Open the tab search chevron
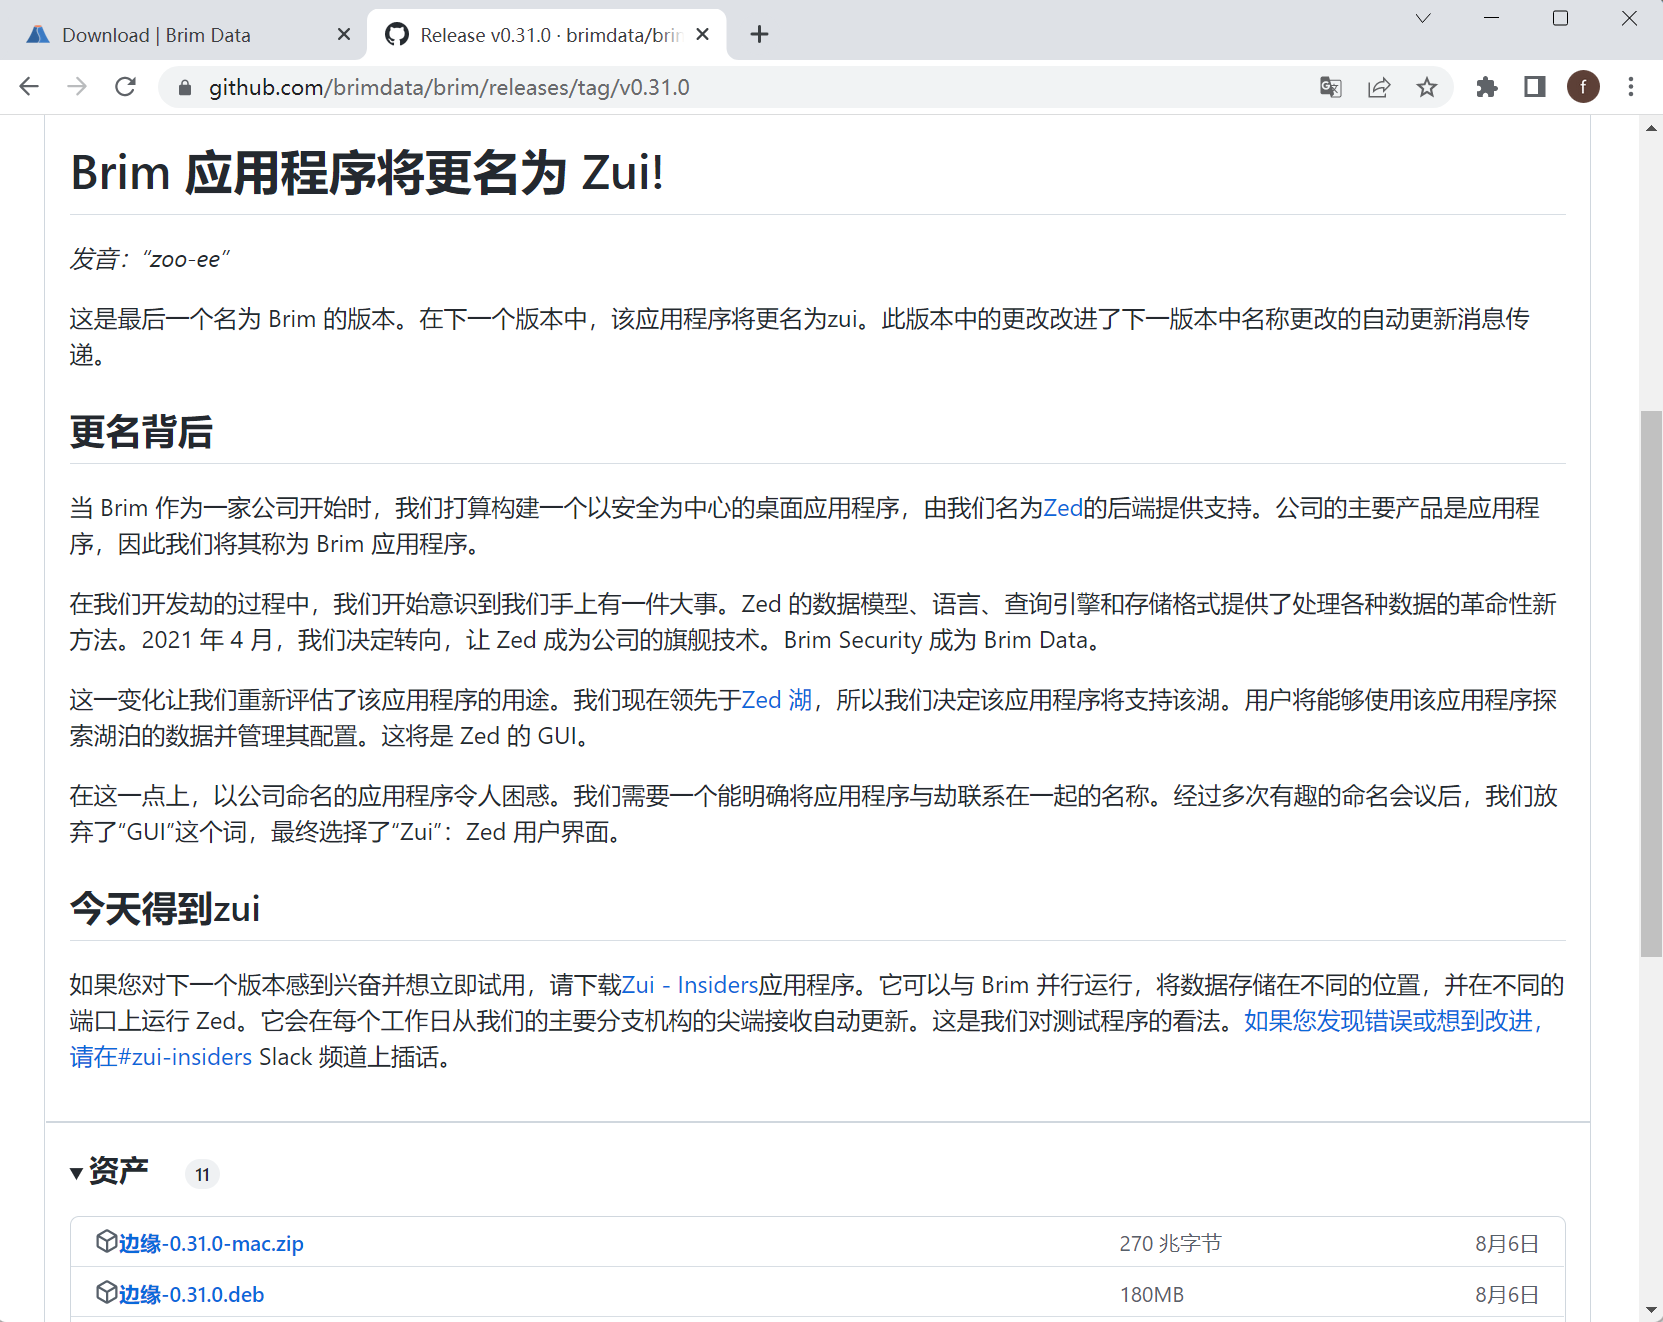This screenshot has width=1663, height=1322. [x=1423, y=18]
